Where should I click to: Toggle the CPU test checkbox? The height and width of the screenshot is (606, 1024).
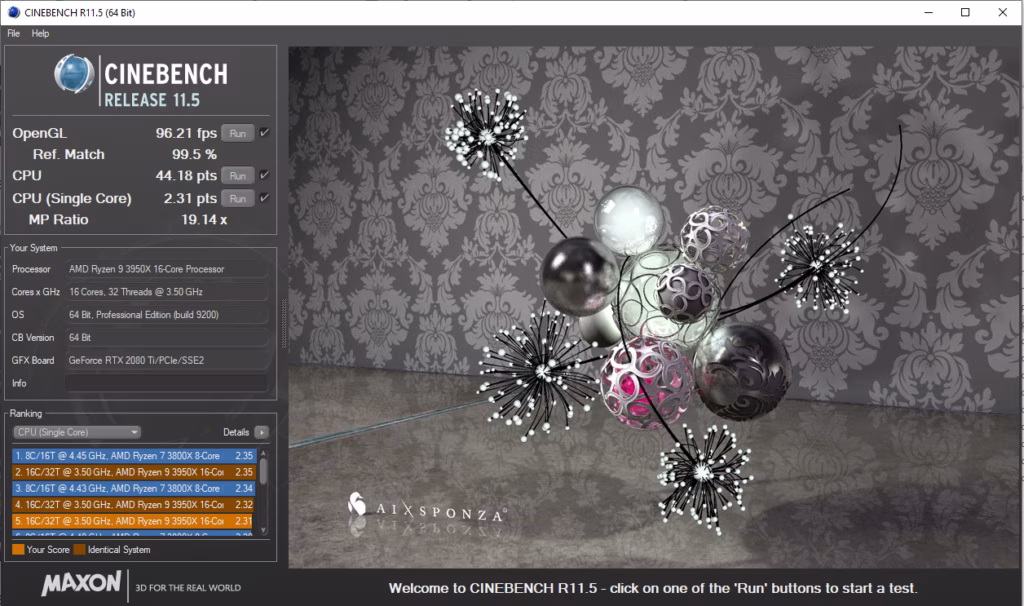point(264,175)
